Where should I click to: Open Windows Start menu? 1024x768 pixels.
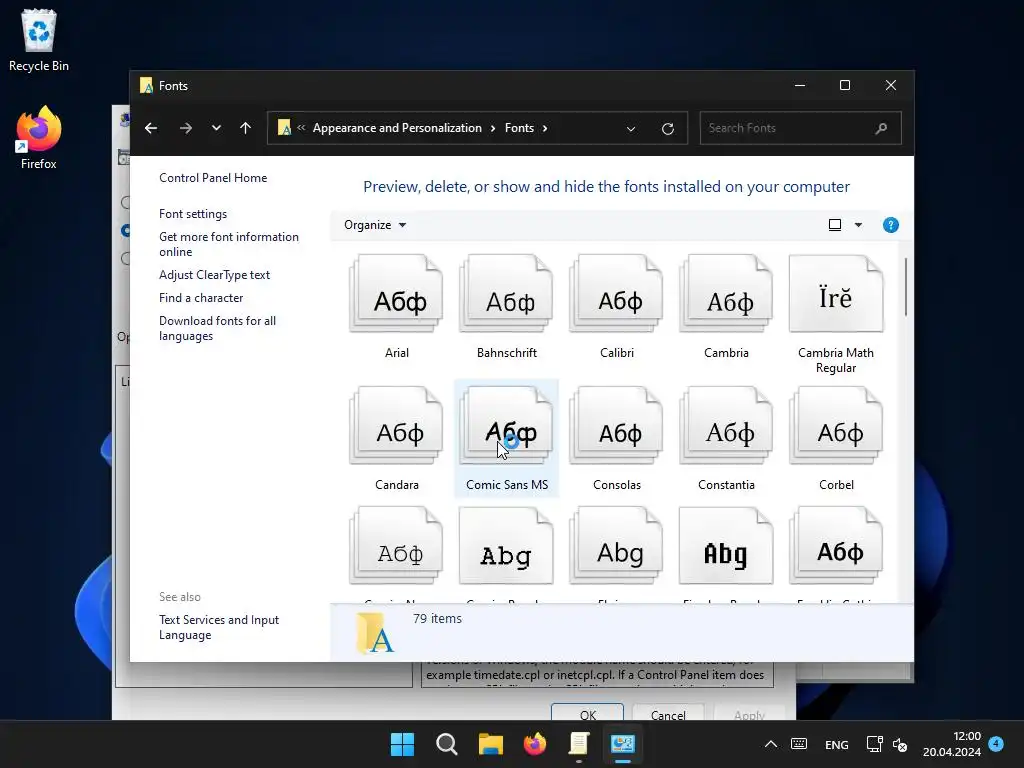pyautogui.click(x=402, y=744)
